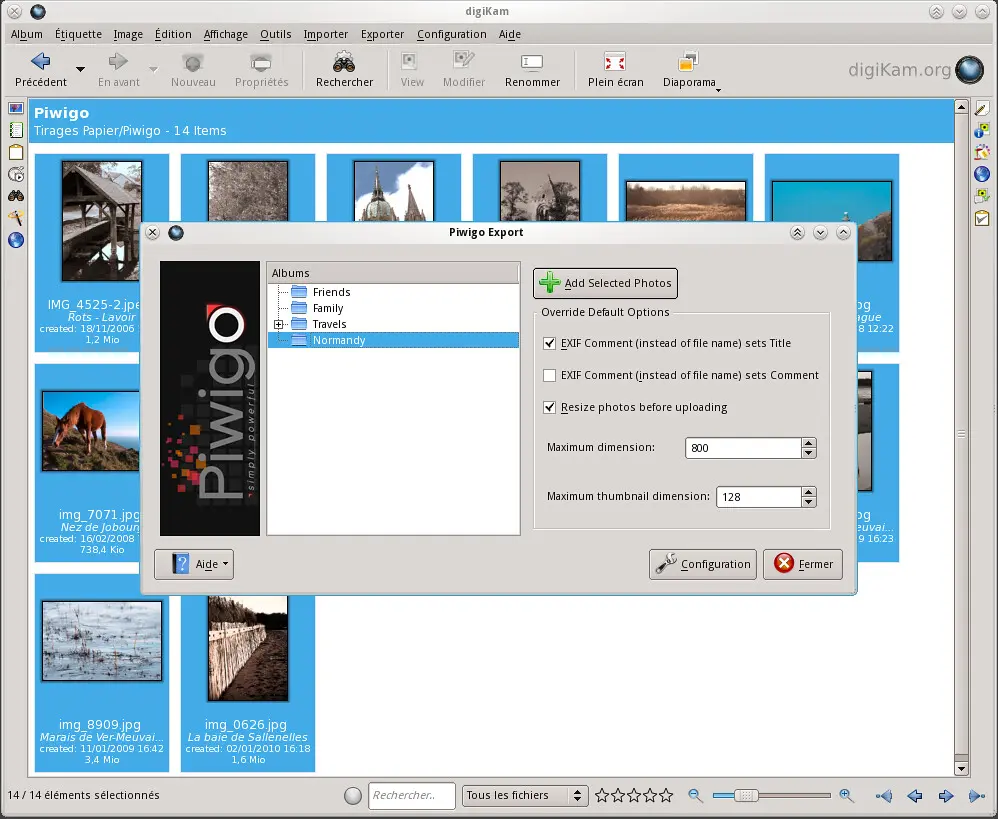Open the Aide dropdown button in dialog
This screenshot has width=998, height=819.
click(x=194, y=564)
